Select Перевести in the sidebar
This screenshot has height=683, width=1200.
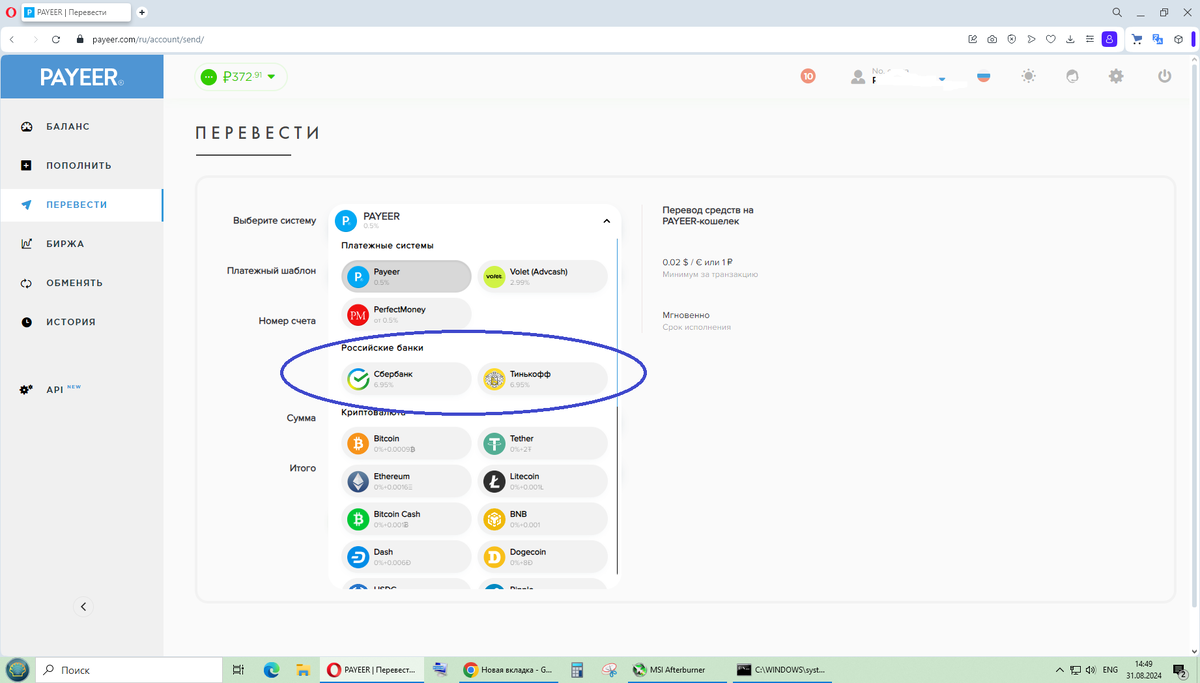82,205
